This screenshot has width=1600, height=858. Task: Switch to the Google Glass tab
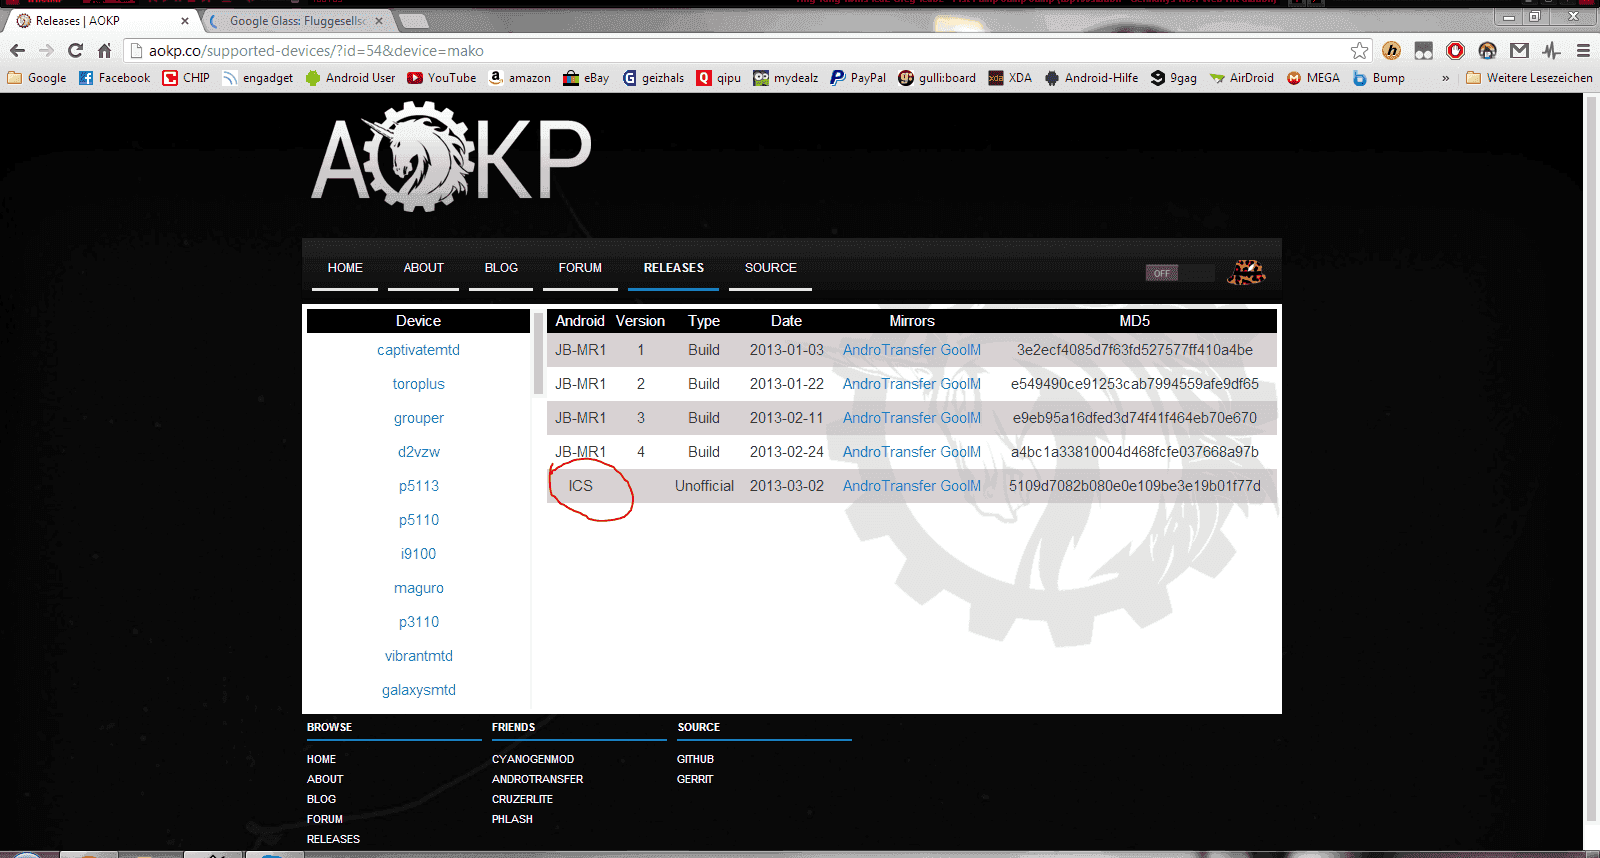(296, 20)
